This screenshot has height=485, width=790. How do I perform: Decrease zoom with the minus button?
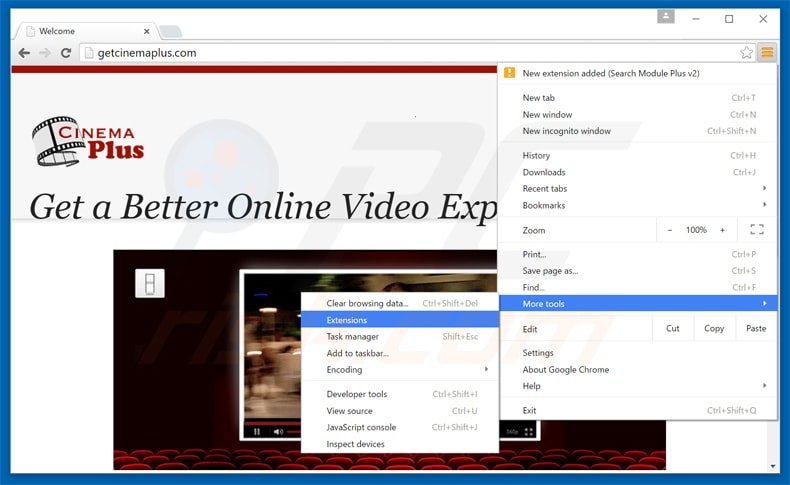(670, 230)
